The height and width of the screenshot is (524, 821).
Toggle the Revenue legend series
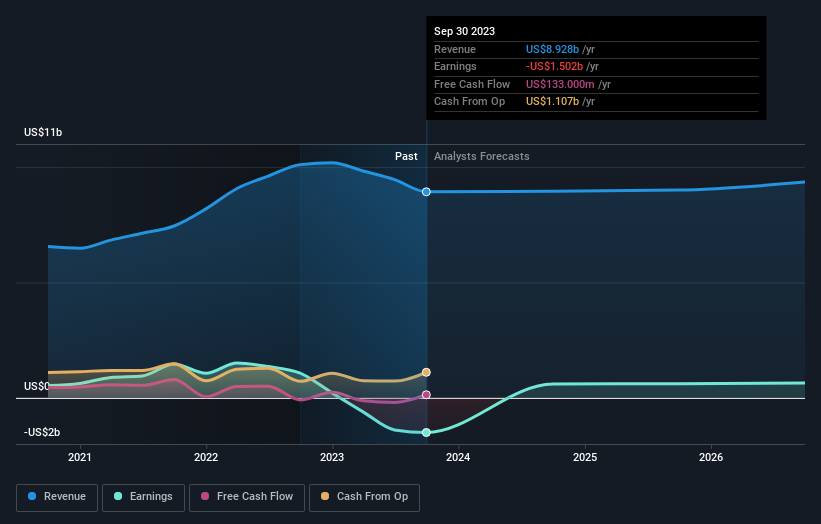tap(57, 497)
